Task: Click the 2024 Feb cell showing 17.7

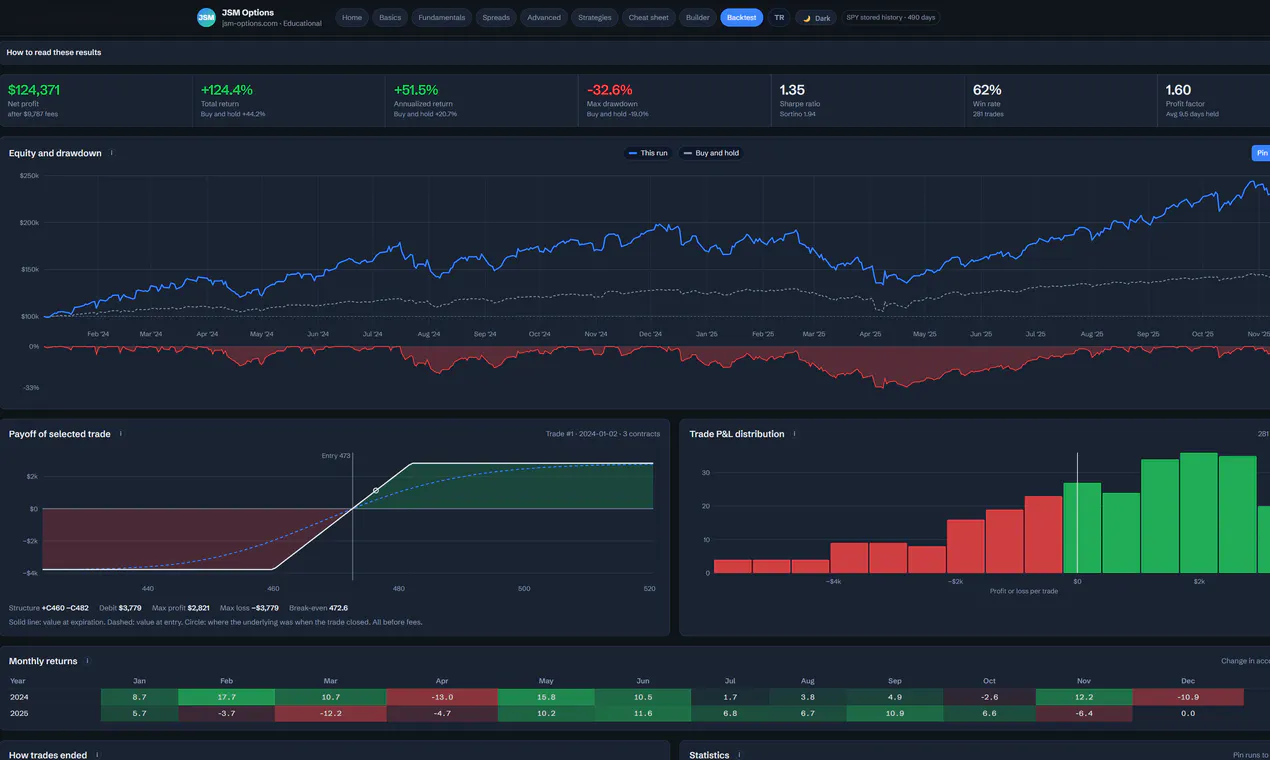Action: tap(226, 697)
